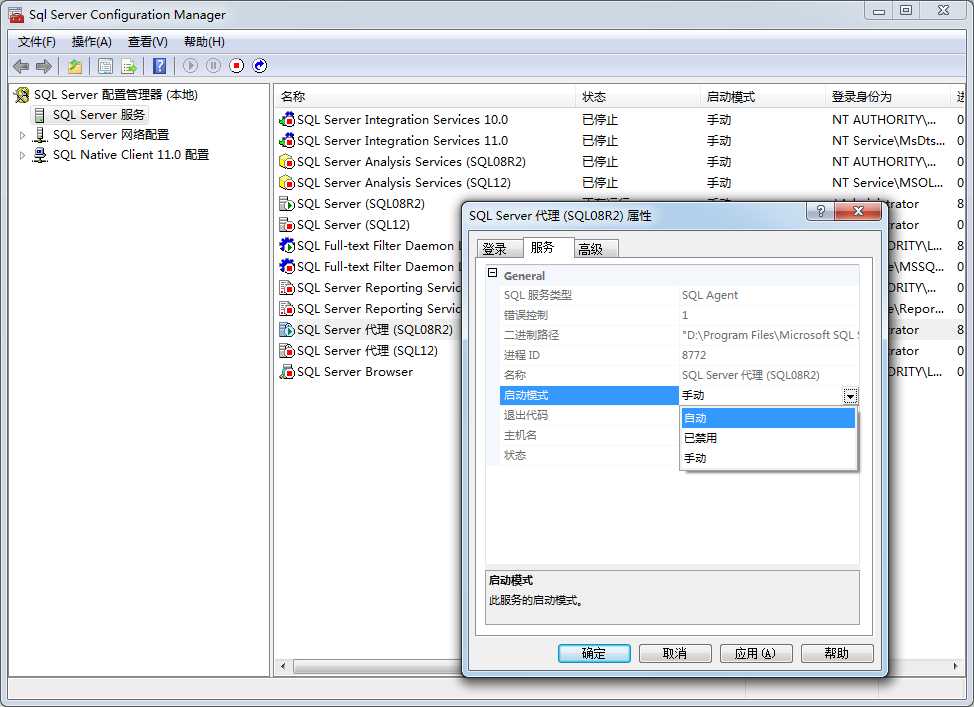The height and width of the screenshot is (707, 974).
Task: Click the Analysis Services (SQL12) icon
Action: point(286,183)
